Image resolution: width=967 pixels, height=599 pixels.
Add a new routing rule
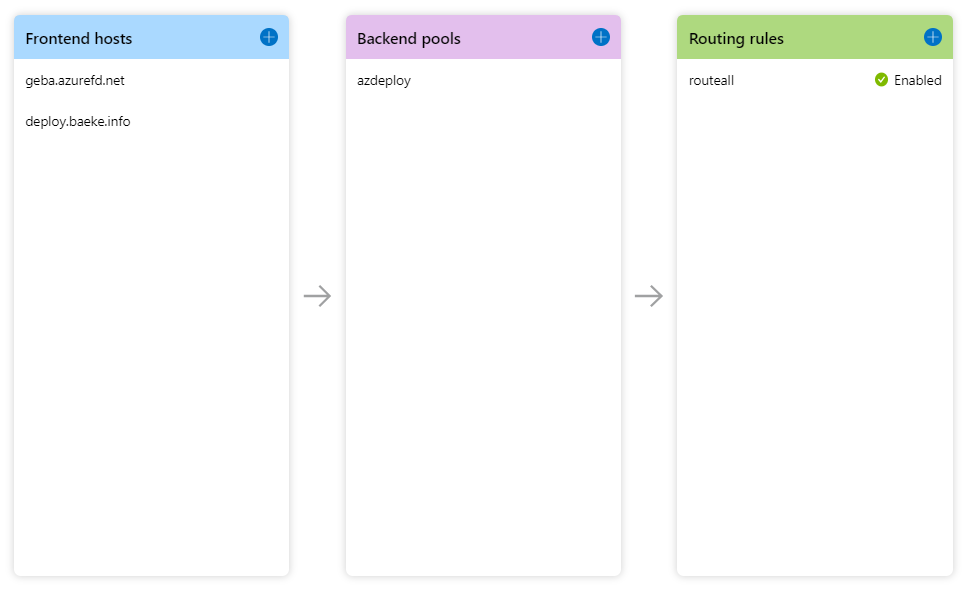933,37
